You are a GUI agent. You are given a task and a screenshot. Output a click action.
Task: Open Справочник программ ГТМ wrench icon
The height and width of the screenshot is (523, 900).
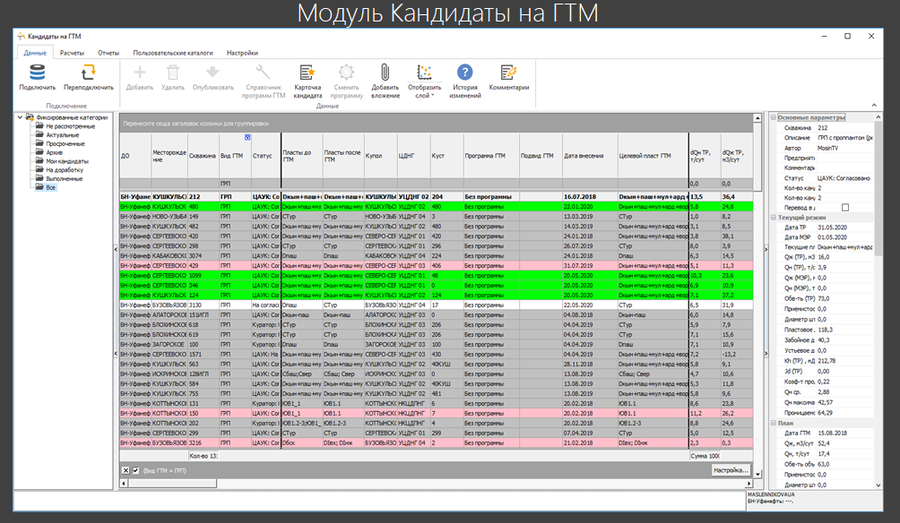(263, 72)
